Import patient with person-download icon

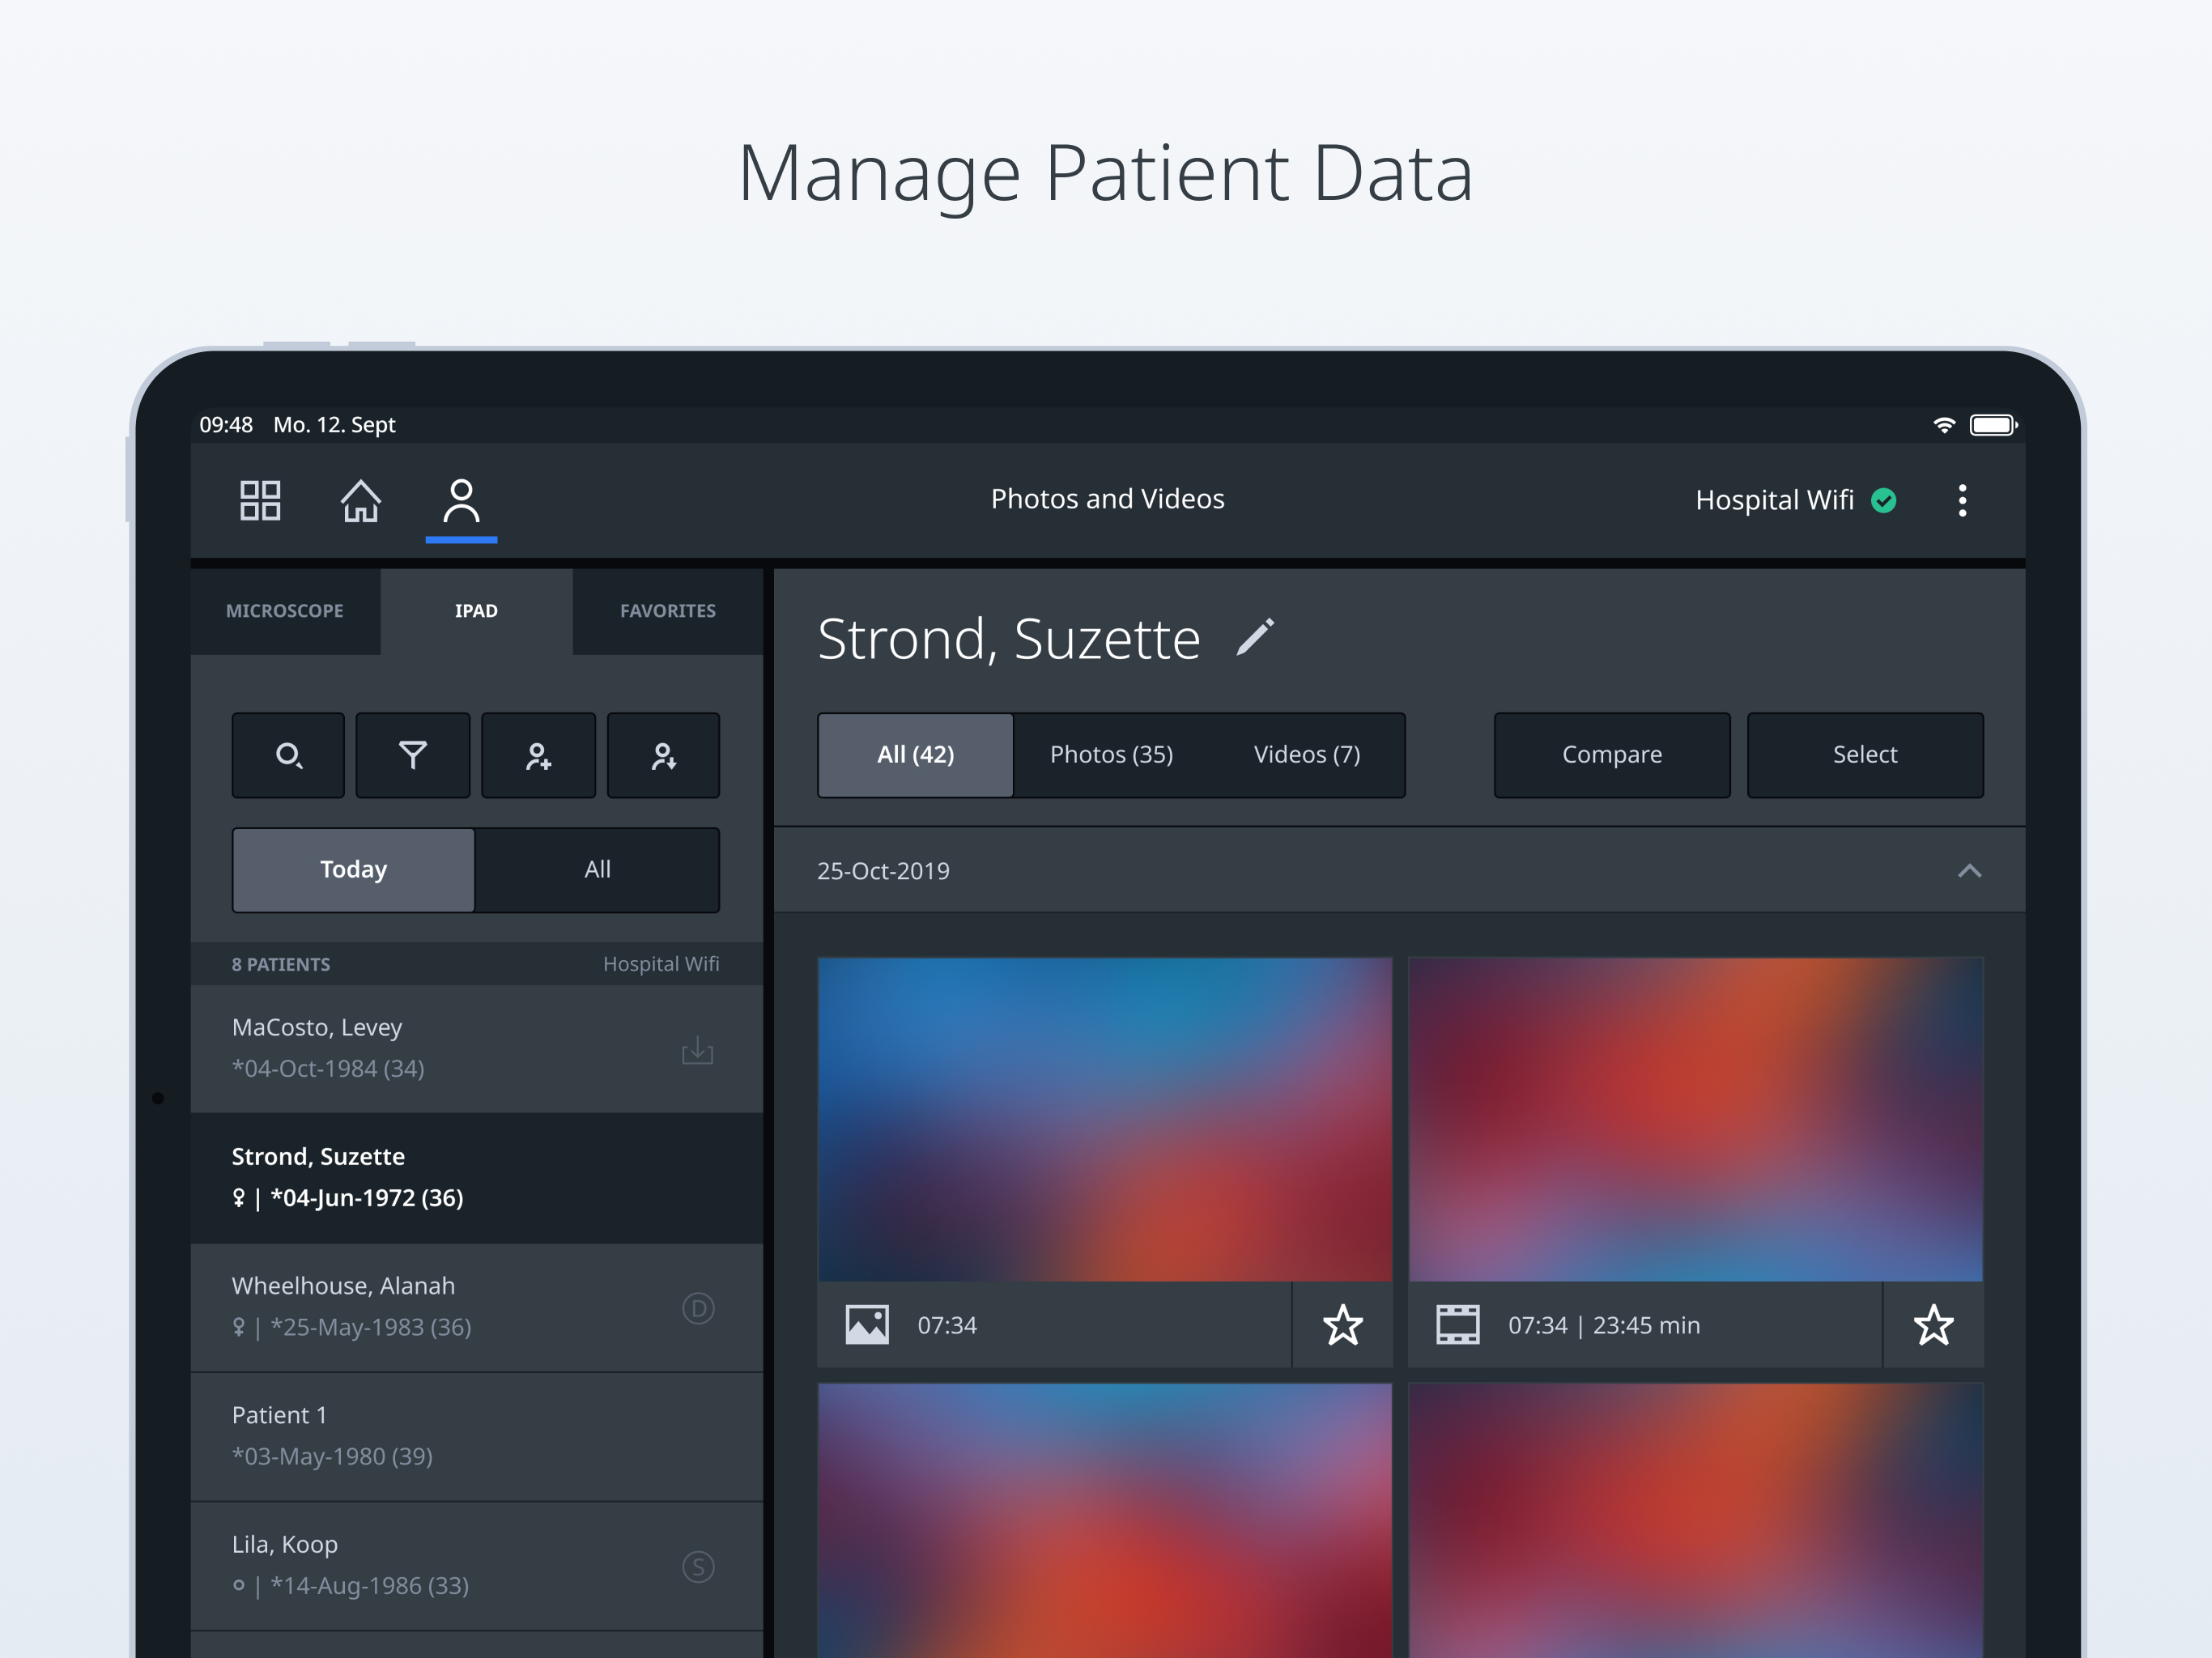[663, 755]
